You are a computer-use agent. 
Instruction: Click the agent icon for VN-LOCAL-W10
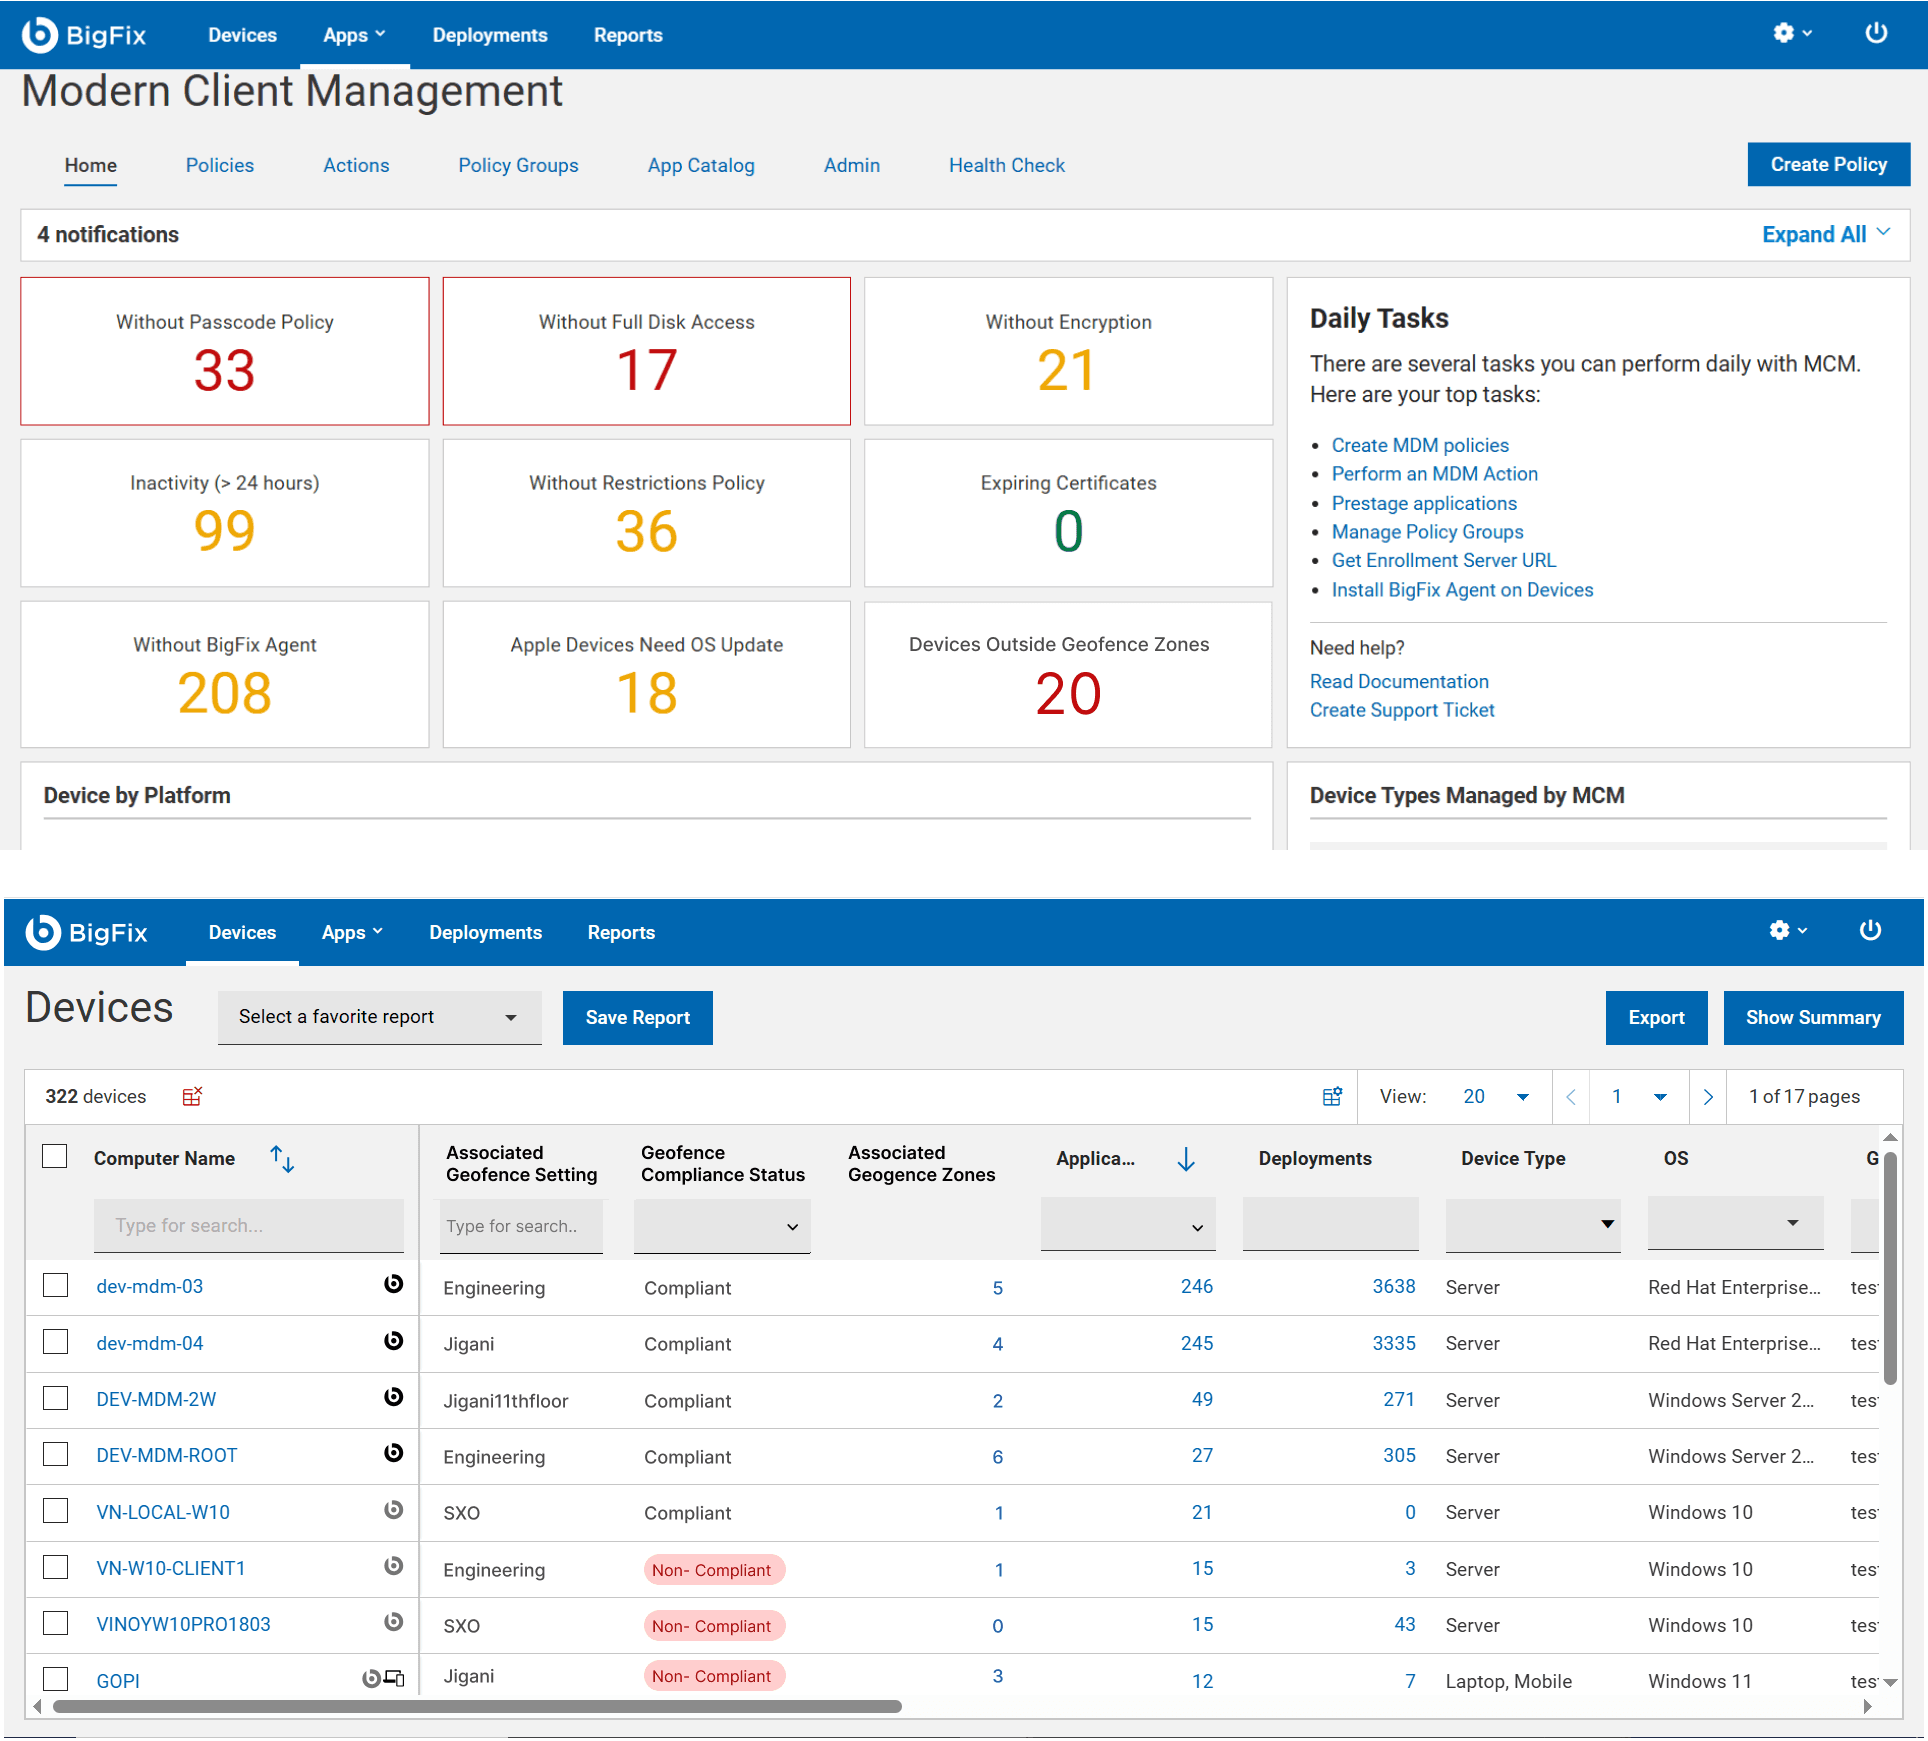pyautogui.click(x=394, y=1510)
